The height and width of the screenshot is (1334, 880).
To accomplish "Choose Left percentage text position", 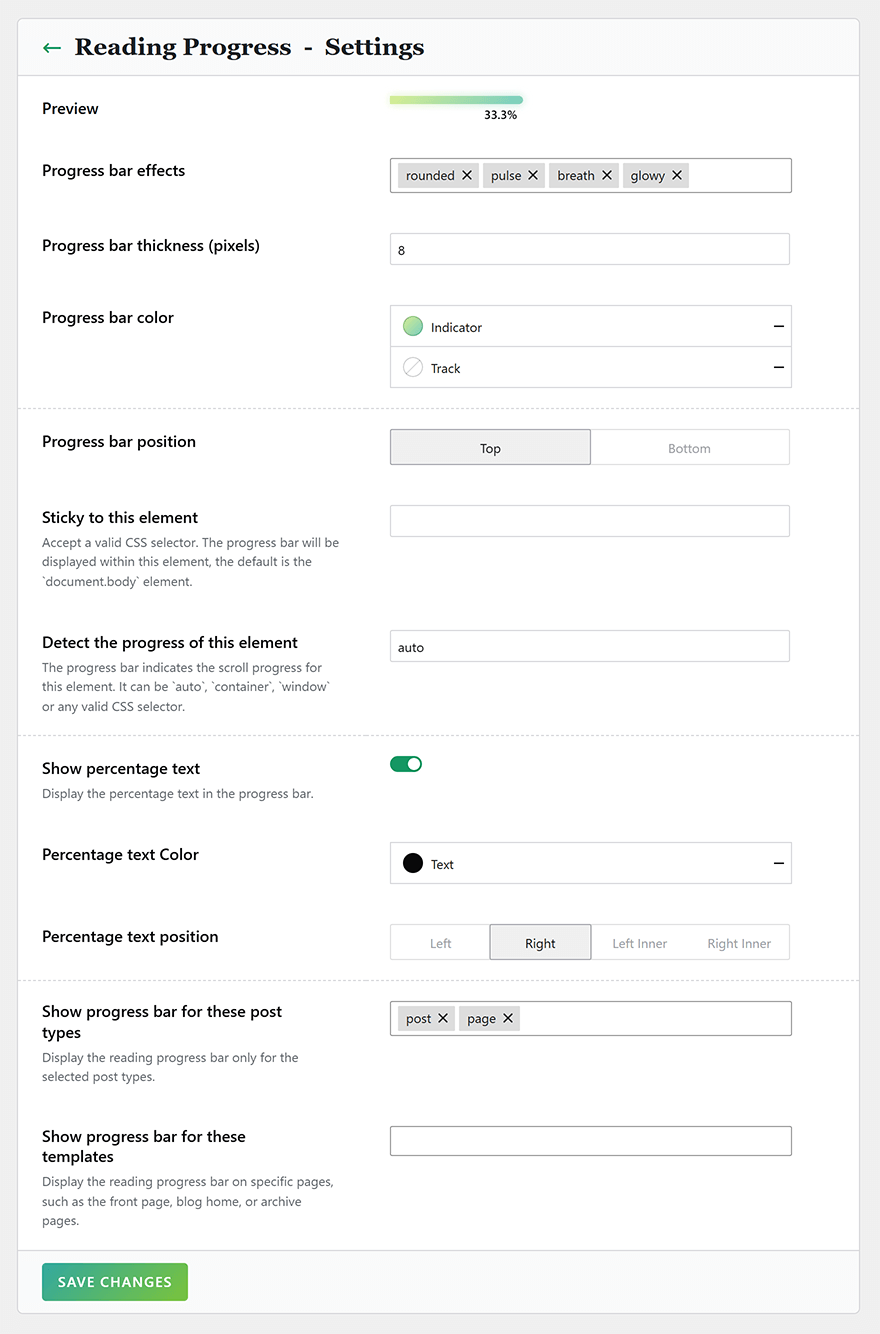I will tap(440, 943).
